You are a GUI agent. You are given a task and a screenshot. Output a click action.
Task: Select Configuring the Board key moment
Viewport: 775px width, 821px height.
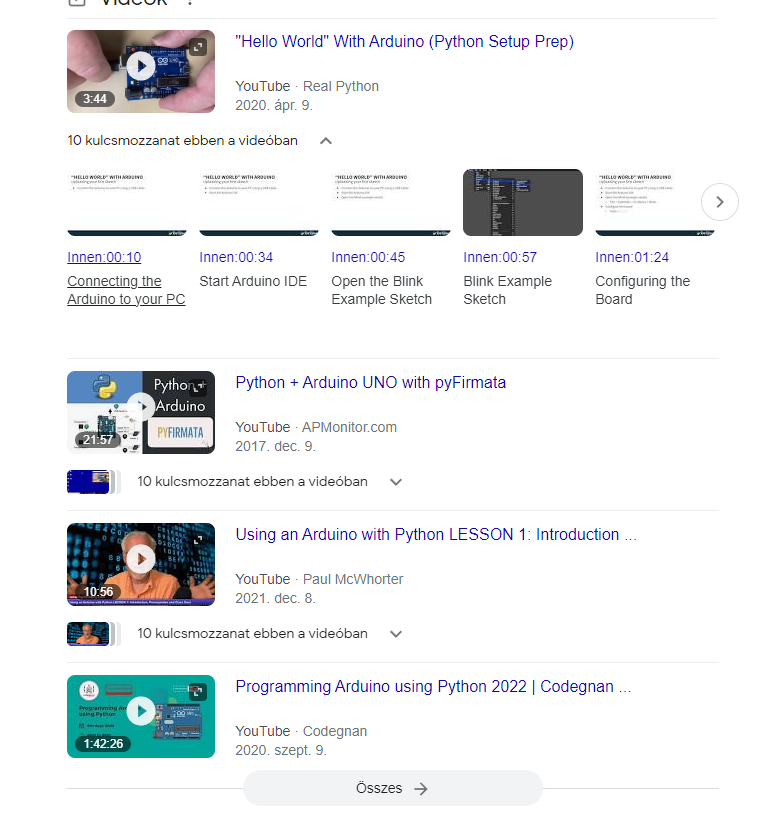(x=643, y=290)
